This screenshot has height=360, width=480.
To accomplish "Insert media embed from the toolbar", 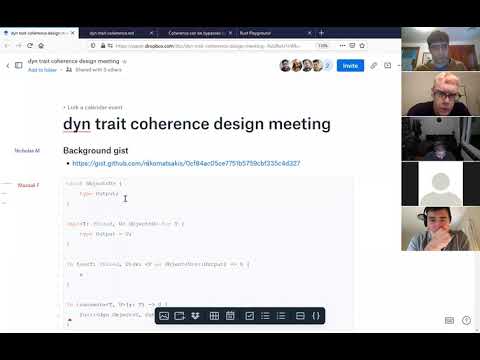I will (x=179, y=316).
